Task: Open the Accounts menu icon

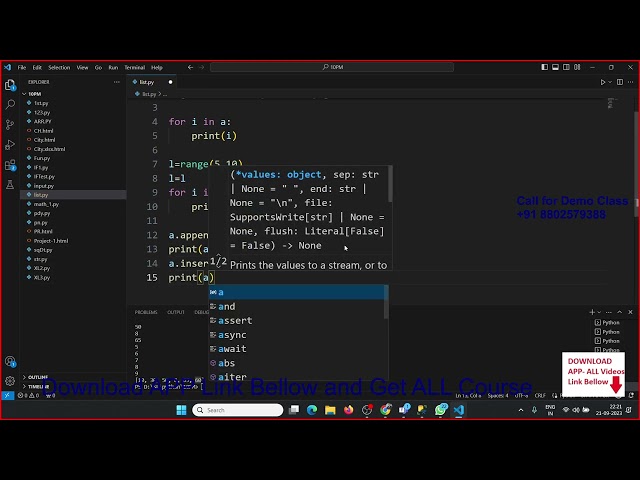Action: (10, 361)
